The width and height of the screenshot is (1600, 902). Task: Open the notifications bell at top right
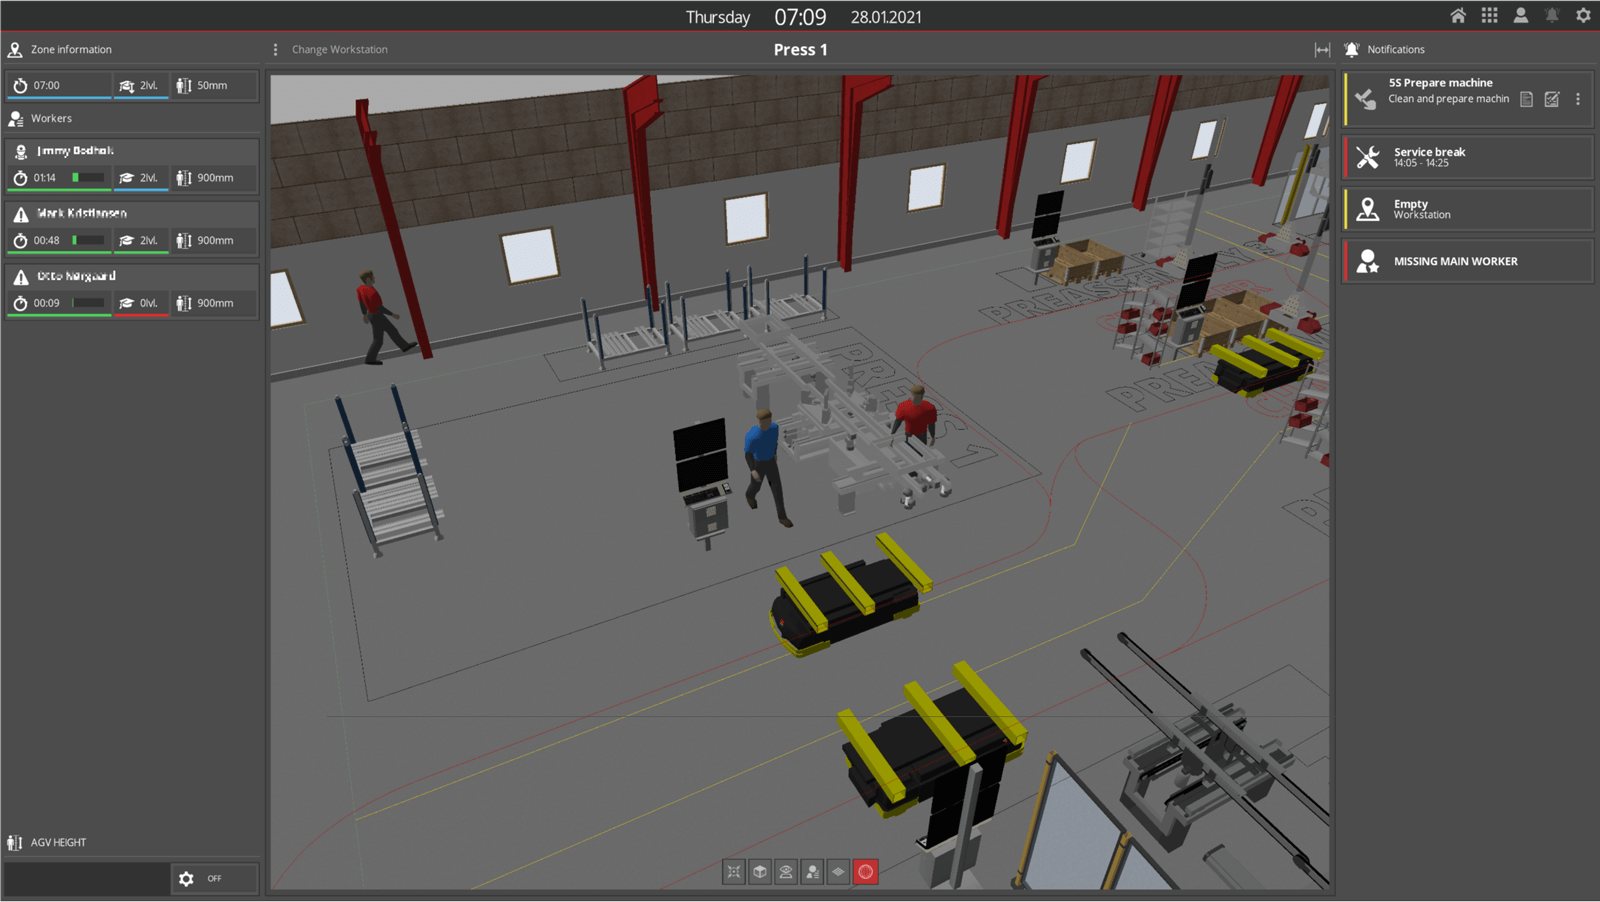[x=1552, y=15]
